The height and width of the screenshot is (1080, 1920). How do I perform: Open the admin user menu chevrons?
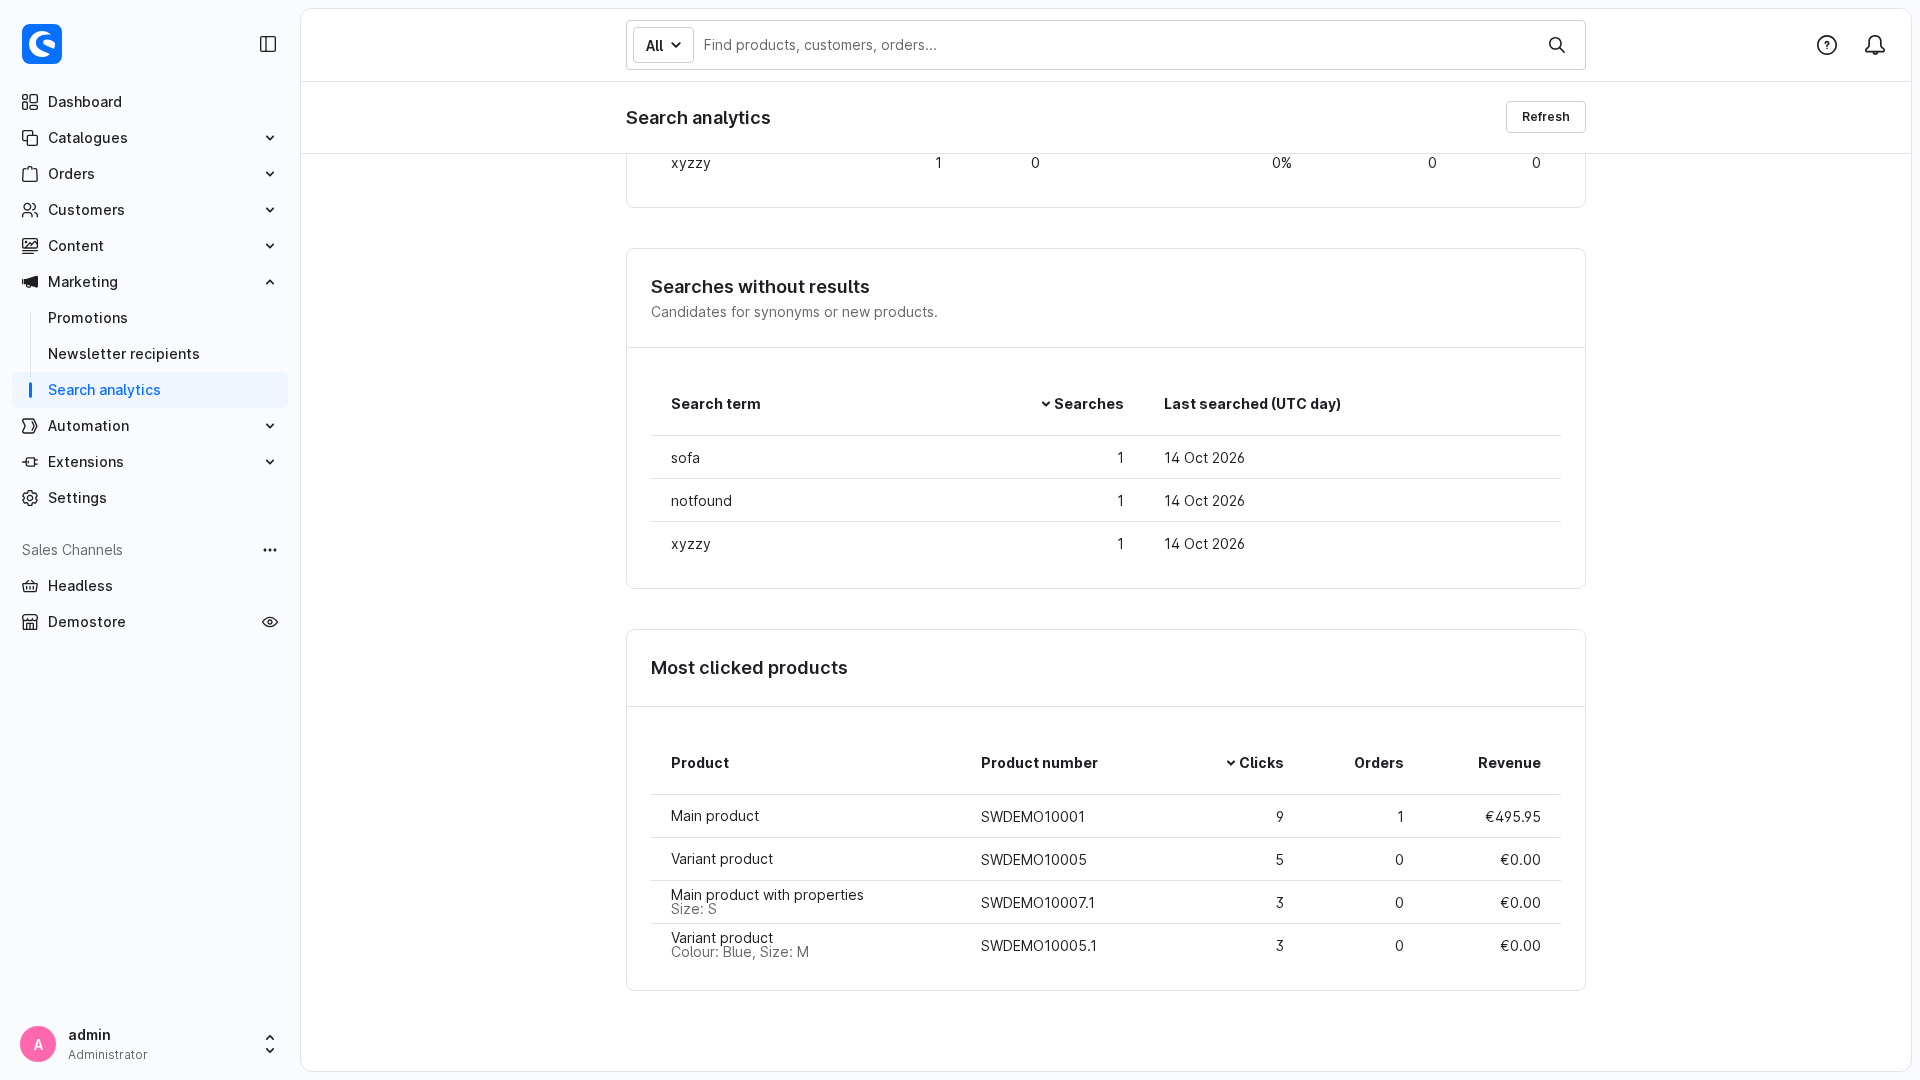pos(270,1044)
